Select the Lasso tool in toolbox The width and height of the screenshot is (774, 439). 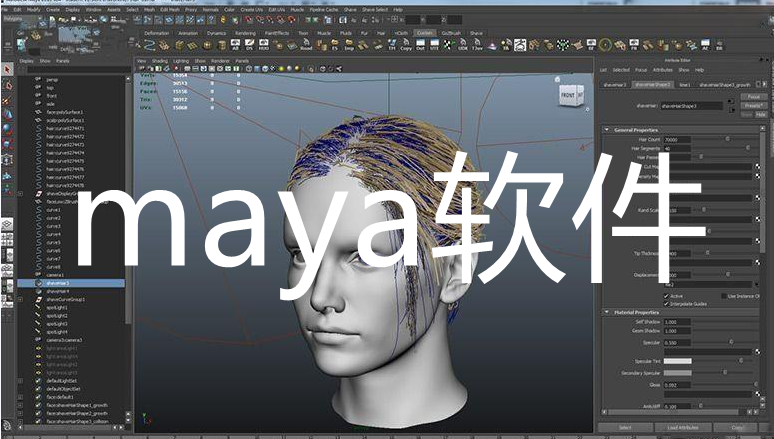7,85
